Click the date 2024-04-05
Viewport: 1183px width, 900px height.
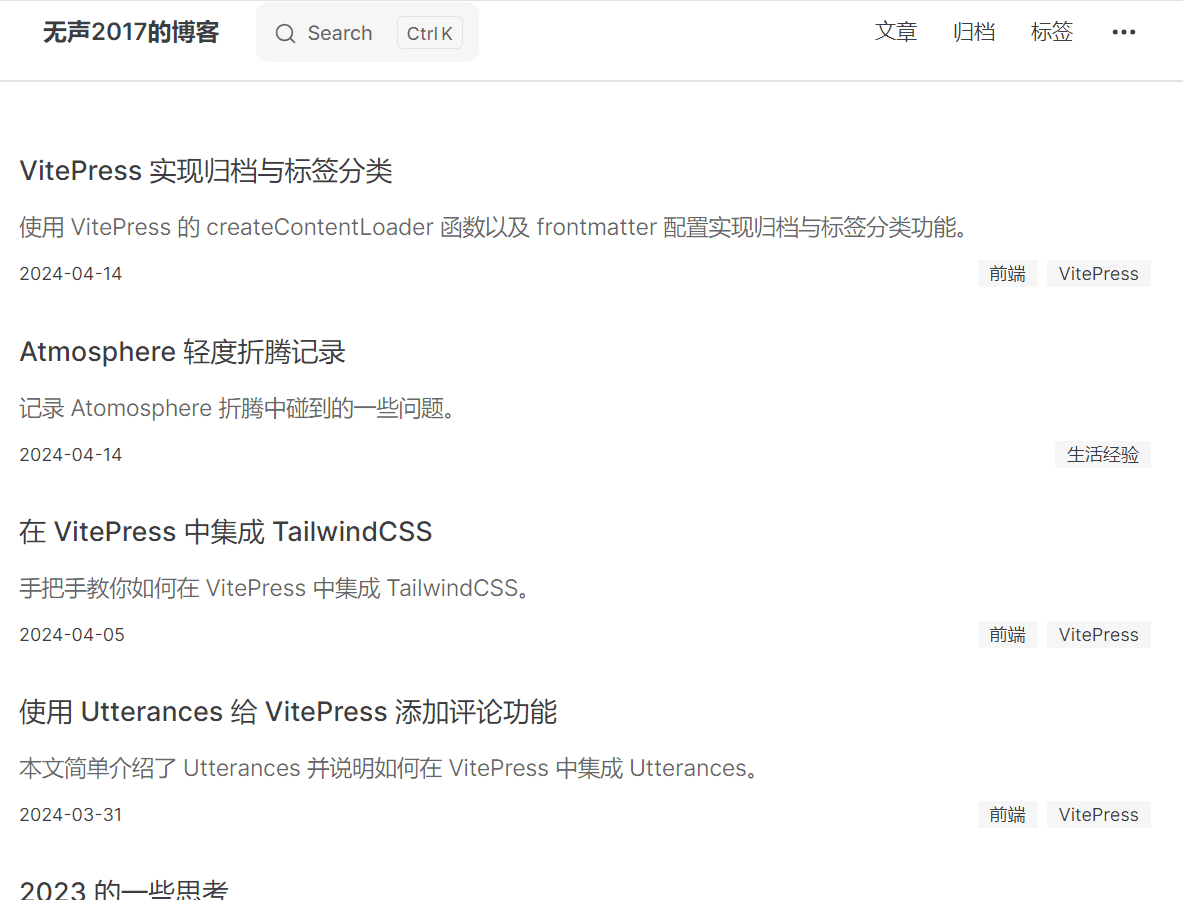coord(72,635)
